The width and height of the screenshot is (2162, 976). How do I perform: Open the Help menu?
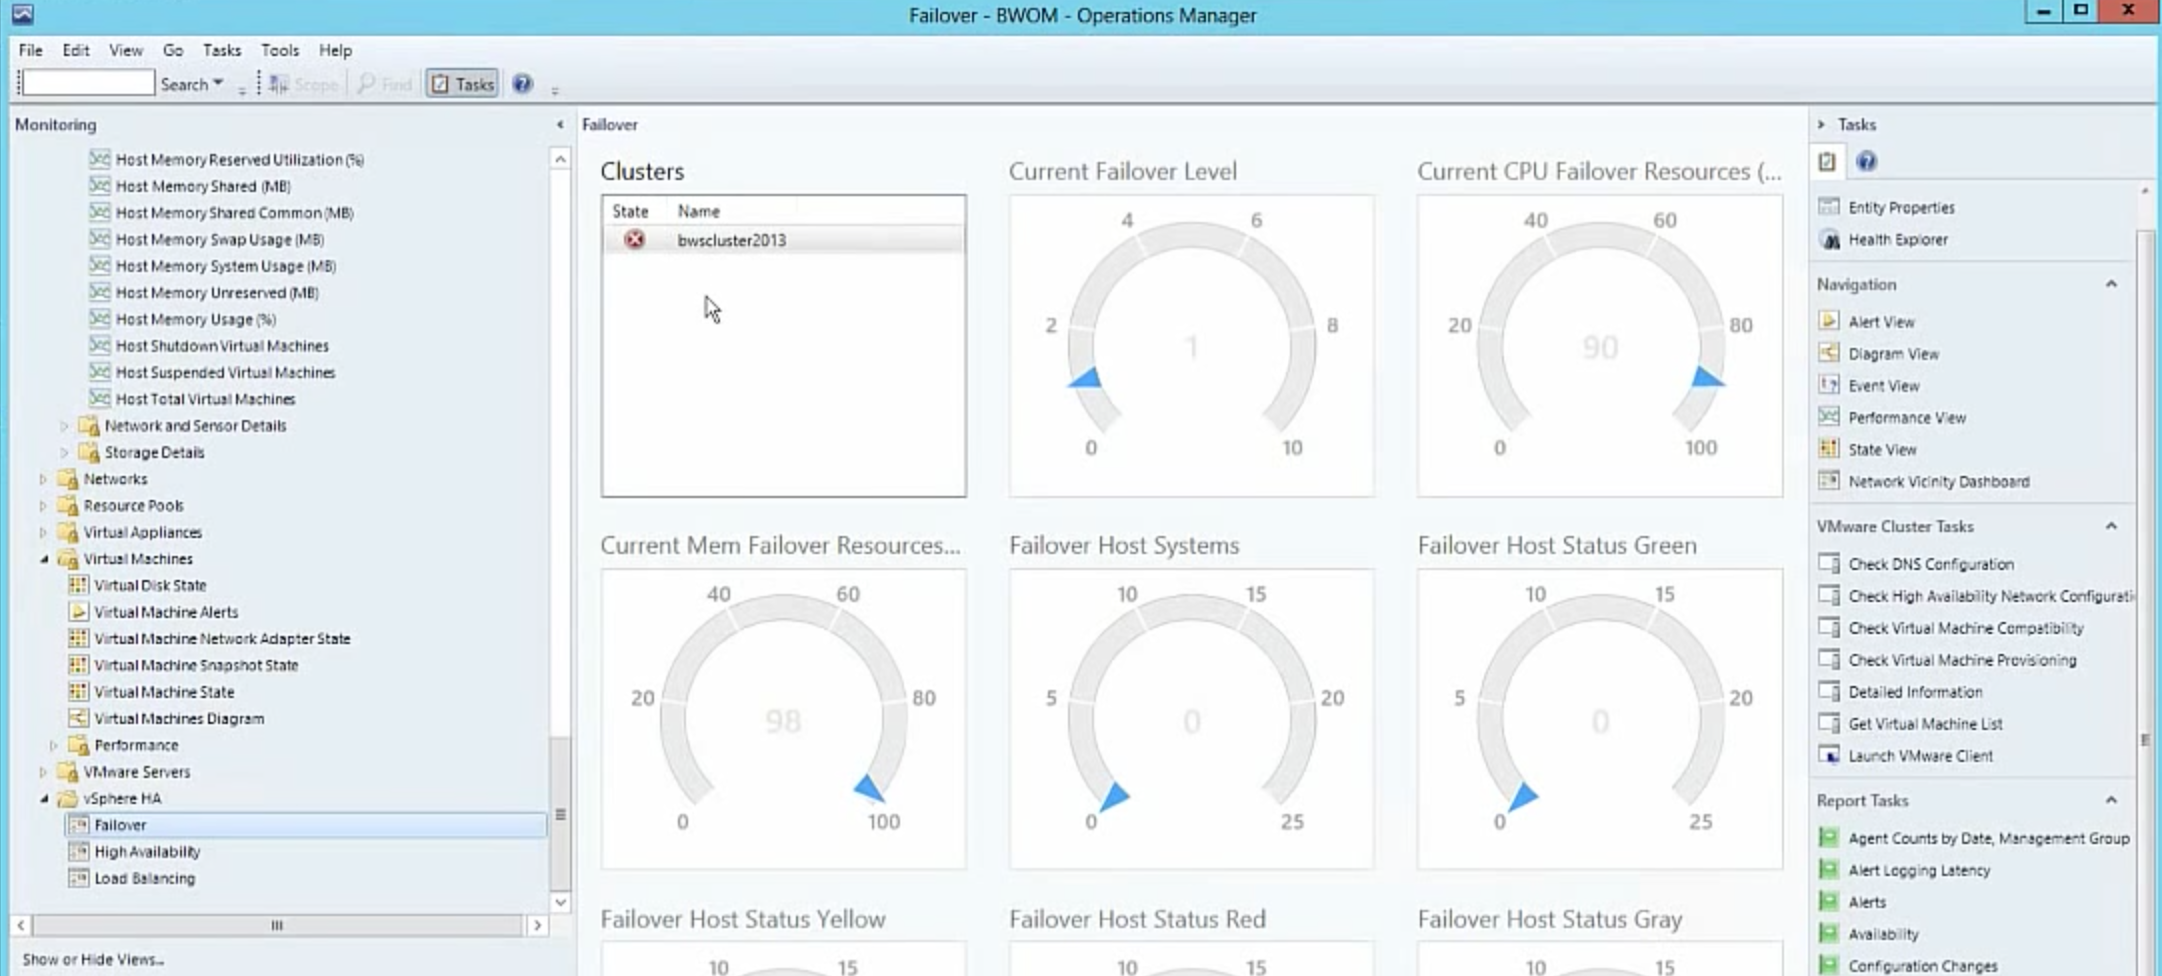pos(335,50)
